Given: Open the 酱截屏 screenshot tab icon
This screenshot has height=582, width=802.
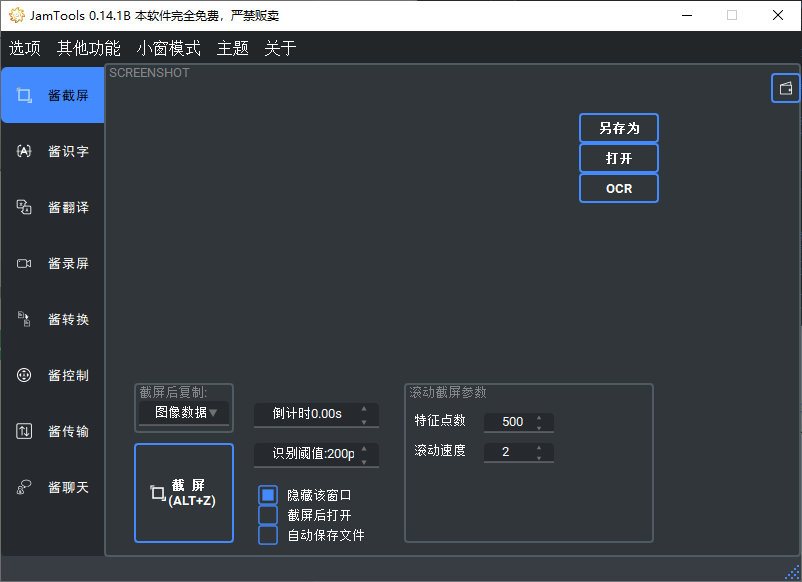Looking at the screenshot, I should [24, 95].
